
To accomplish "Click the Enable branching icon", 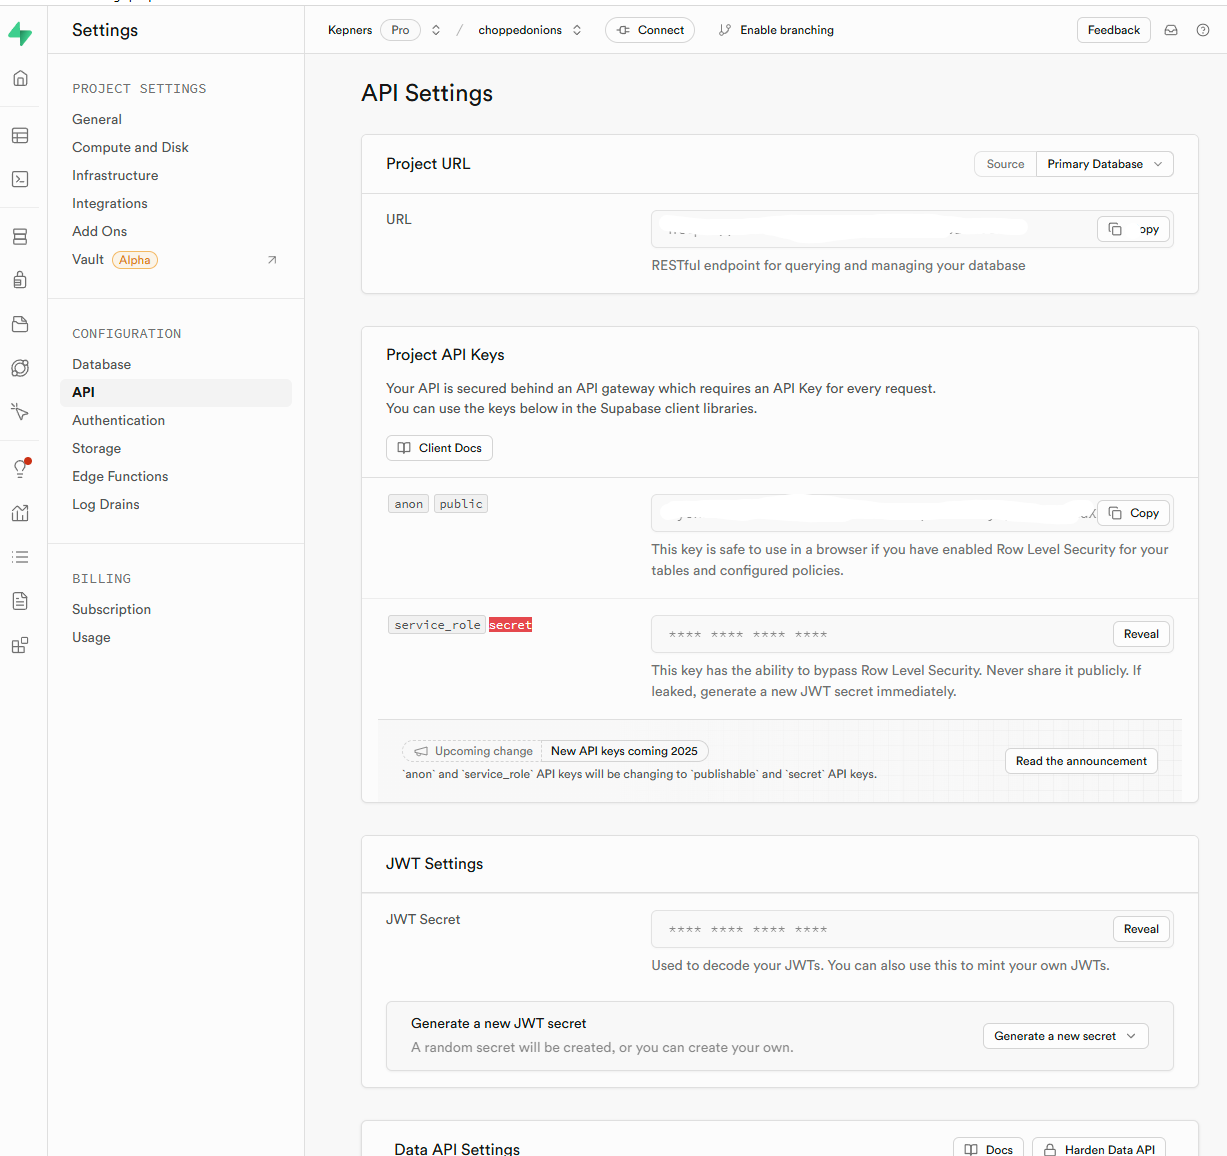I will pyautogui.click(x=725, y=30).
